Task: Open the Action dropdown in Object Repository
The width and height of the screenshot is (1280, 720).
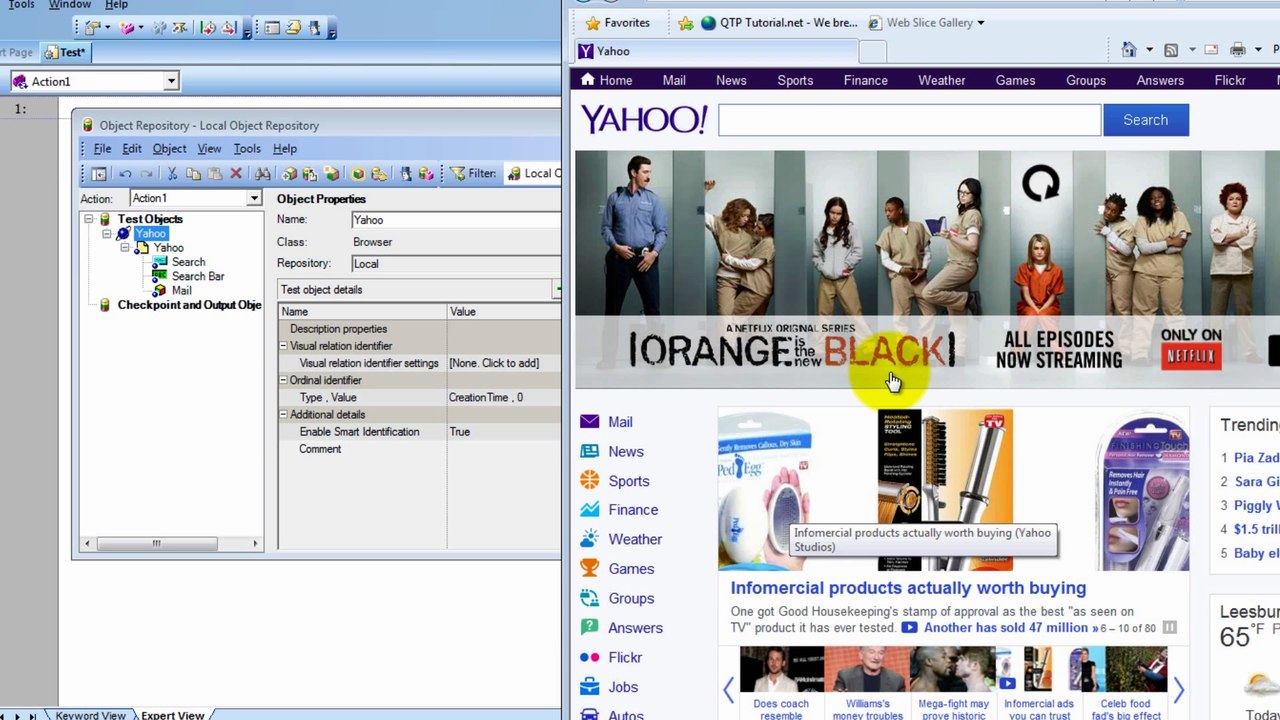Action: 254,198
